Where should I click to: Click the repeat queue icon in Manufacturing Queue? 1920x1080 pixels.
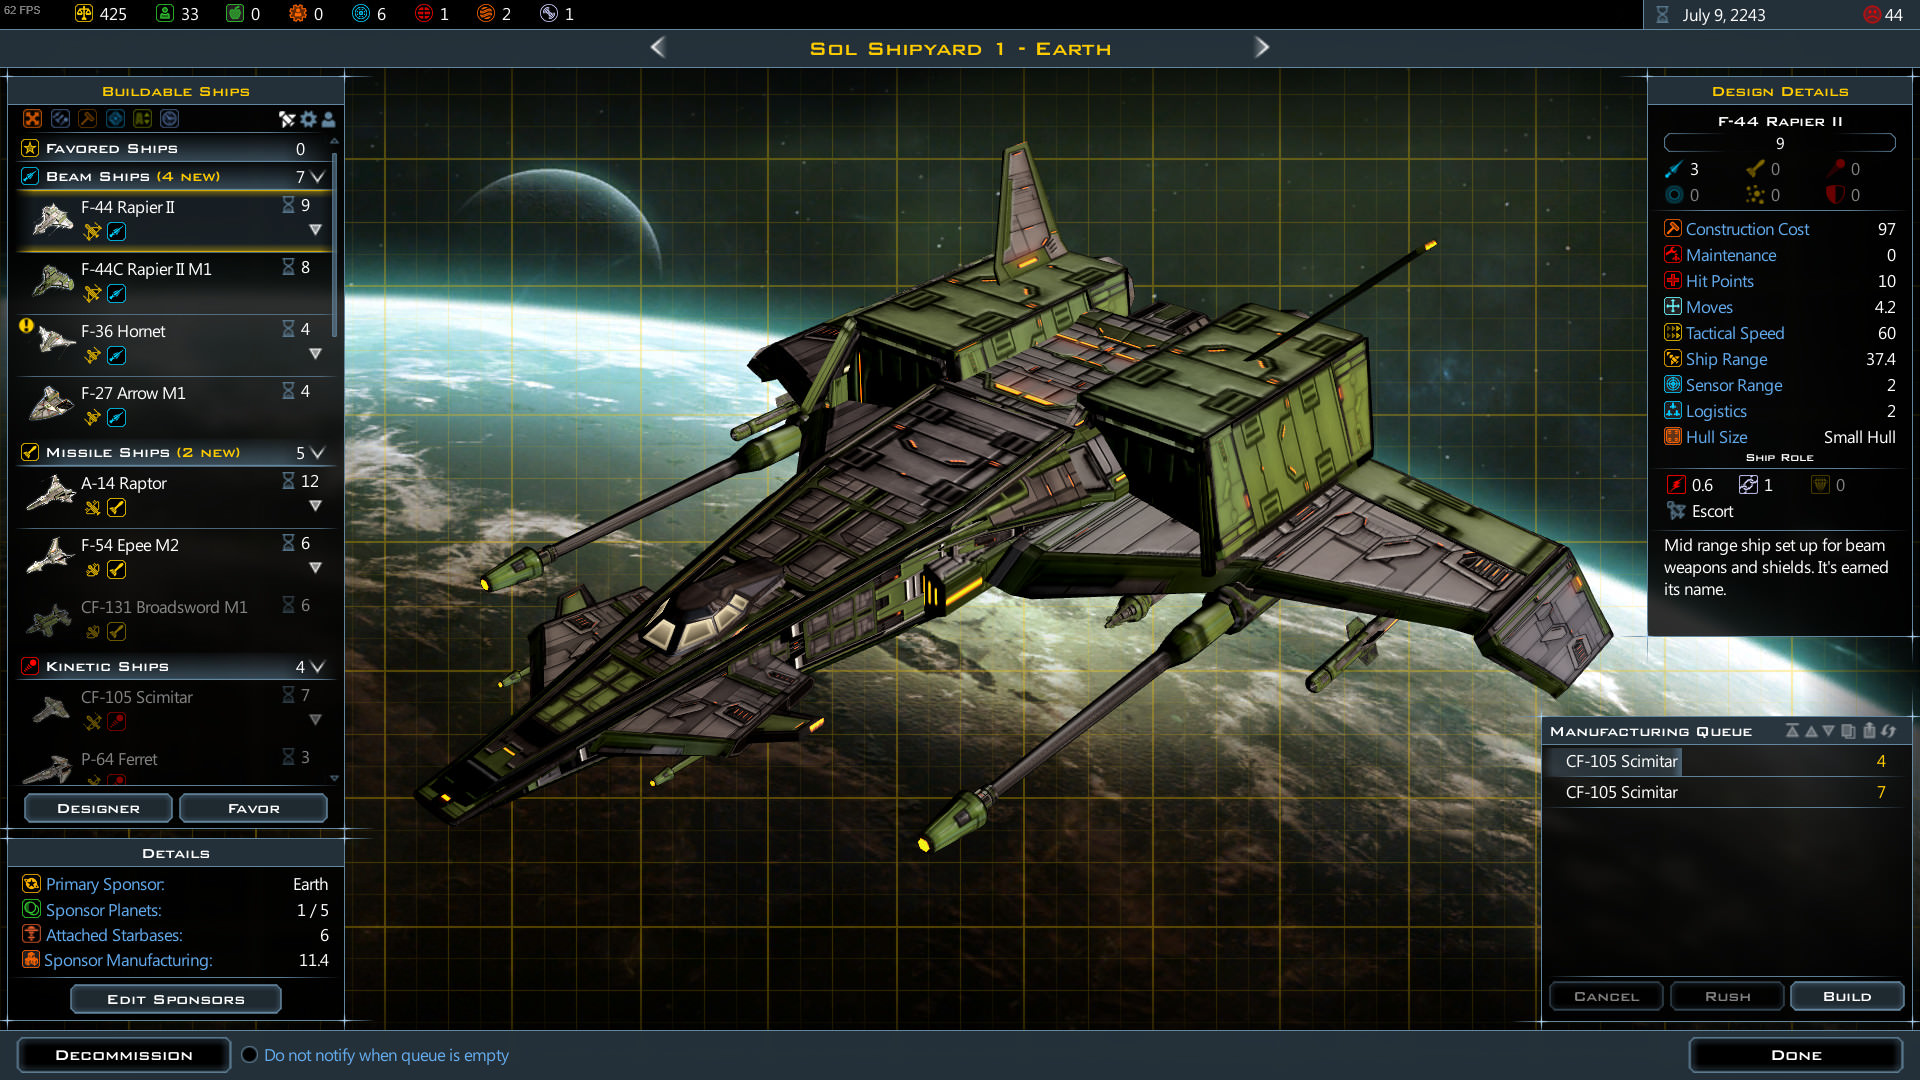1888,731
